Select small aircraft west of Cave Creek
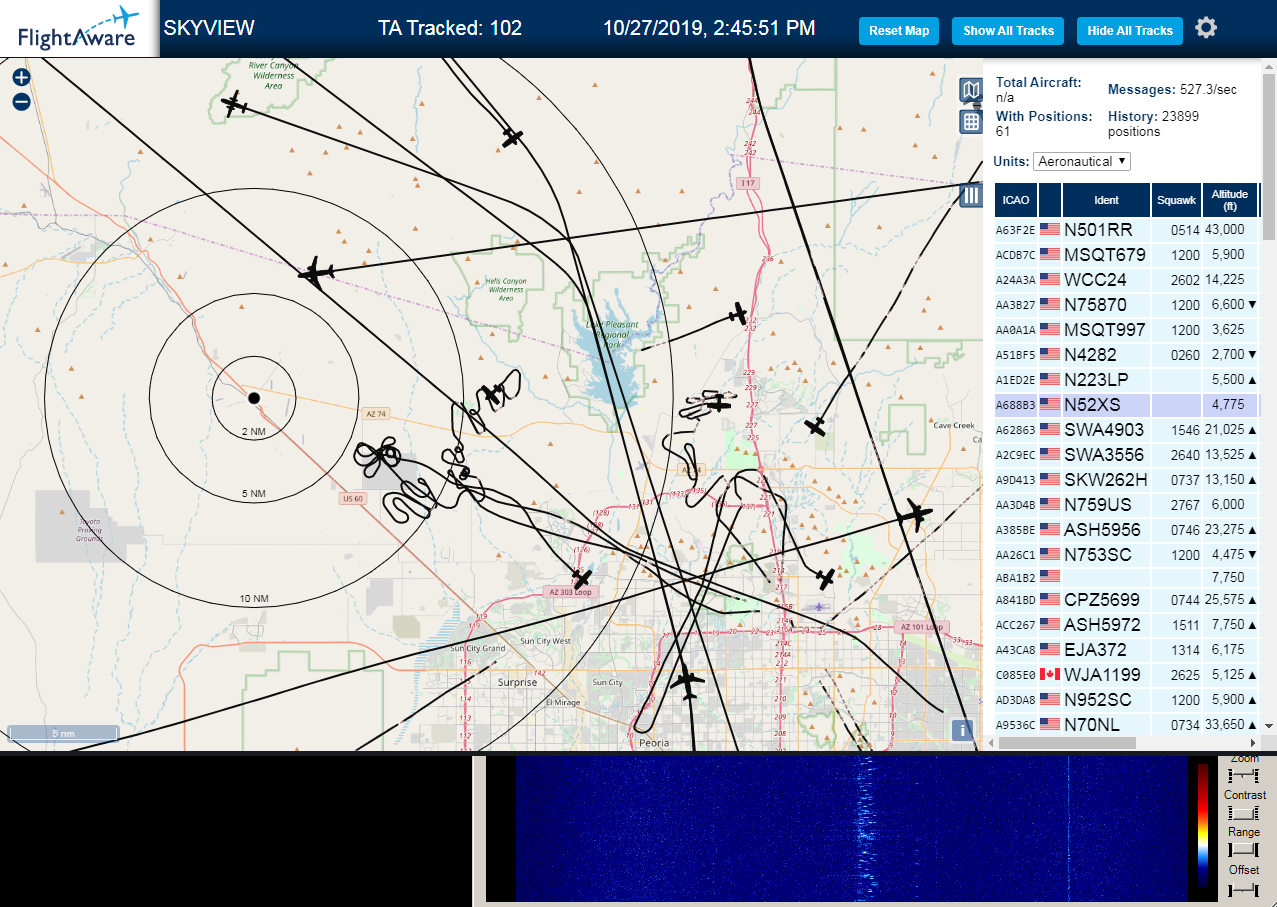Viewport: 1277px width, 907px height. point(816,426)
